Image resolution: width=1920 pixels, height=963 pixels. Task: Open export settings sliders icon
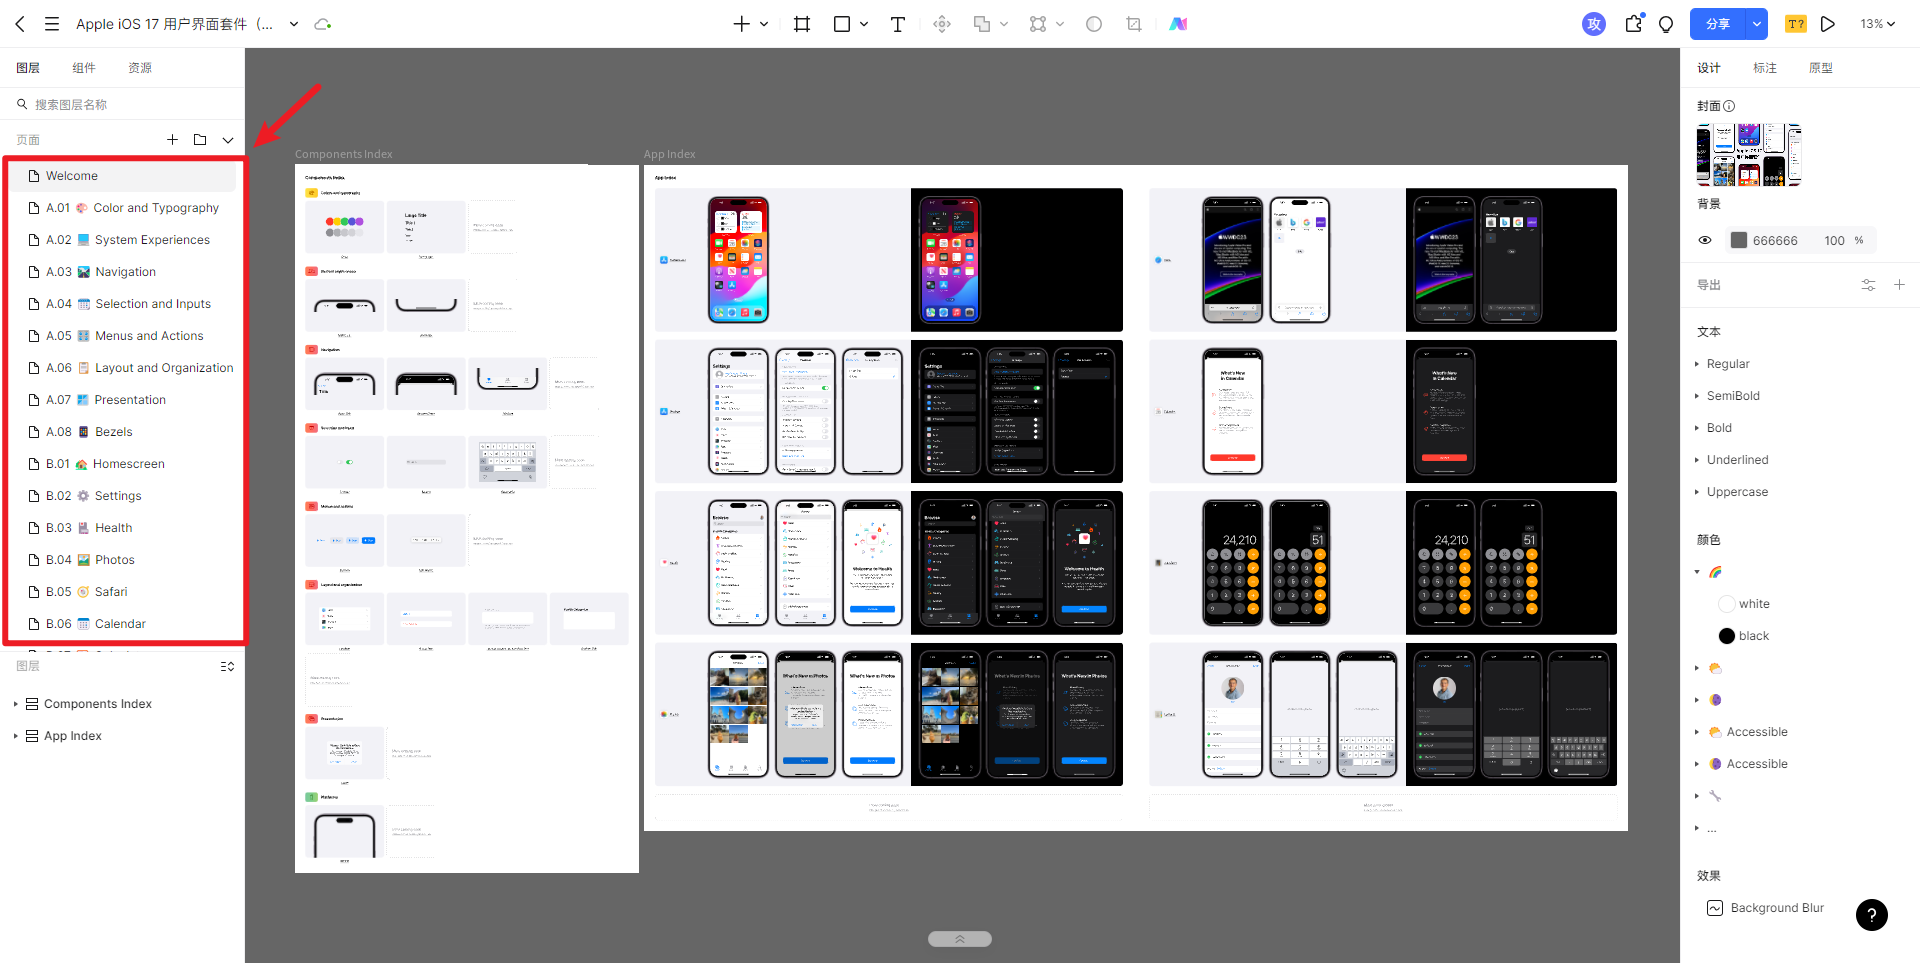(x=1868, y=285)
